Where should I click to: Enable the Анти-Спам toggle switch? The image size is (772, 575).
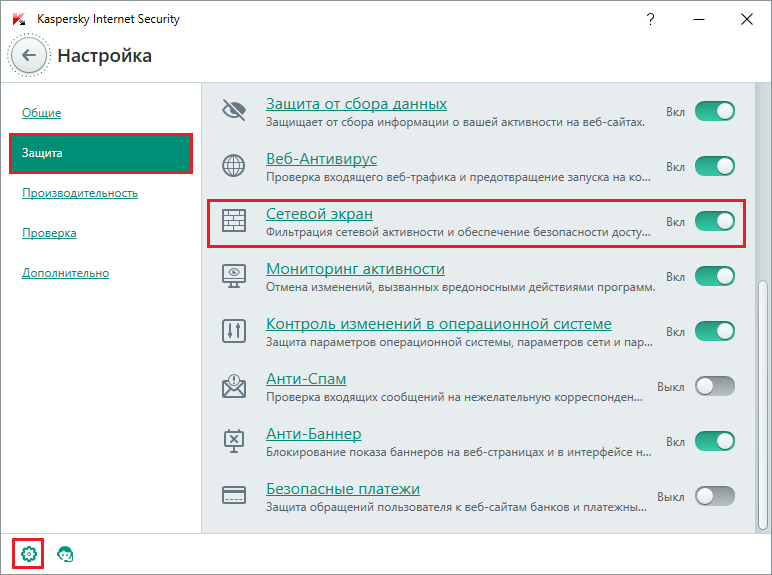click(714, 386)
